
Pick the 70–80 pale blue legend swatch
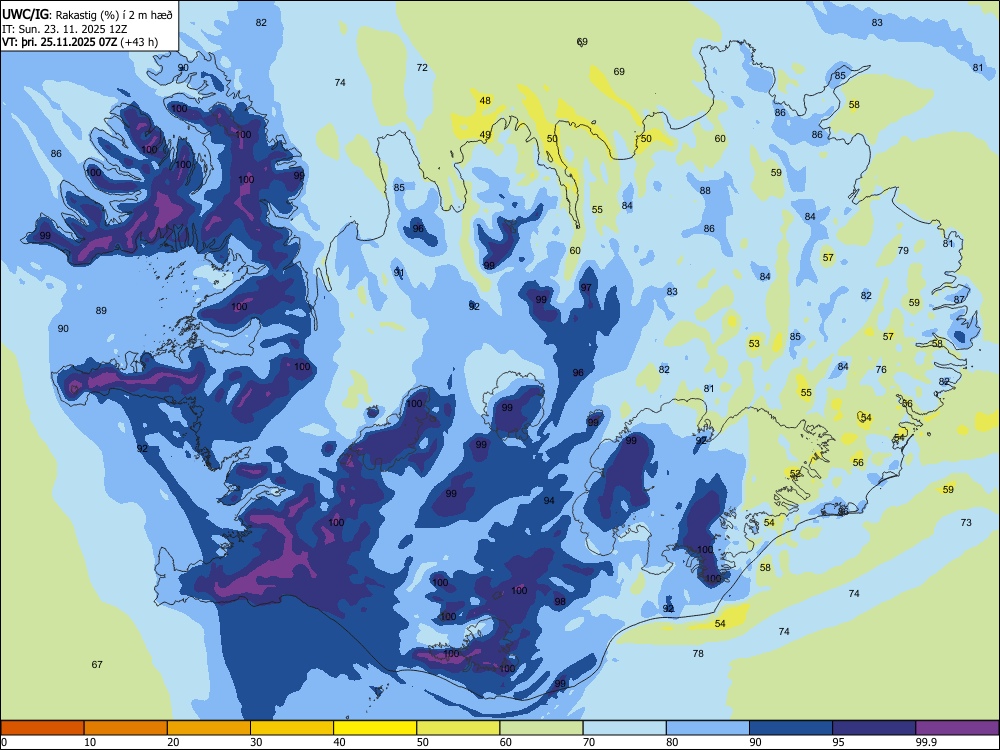[624, 728]
